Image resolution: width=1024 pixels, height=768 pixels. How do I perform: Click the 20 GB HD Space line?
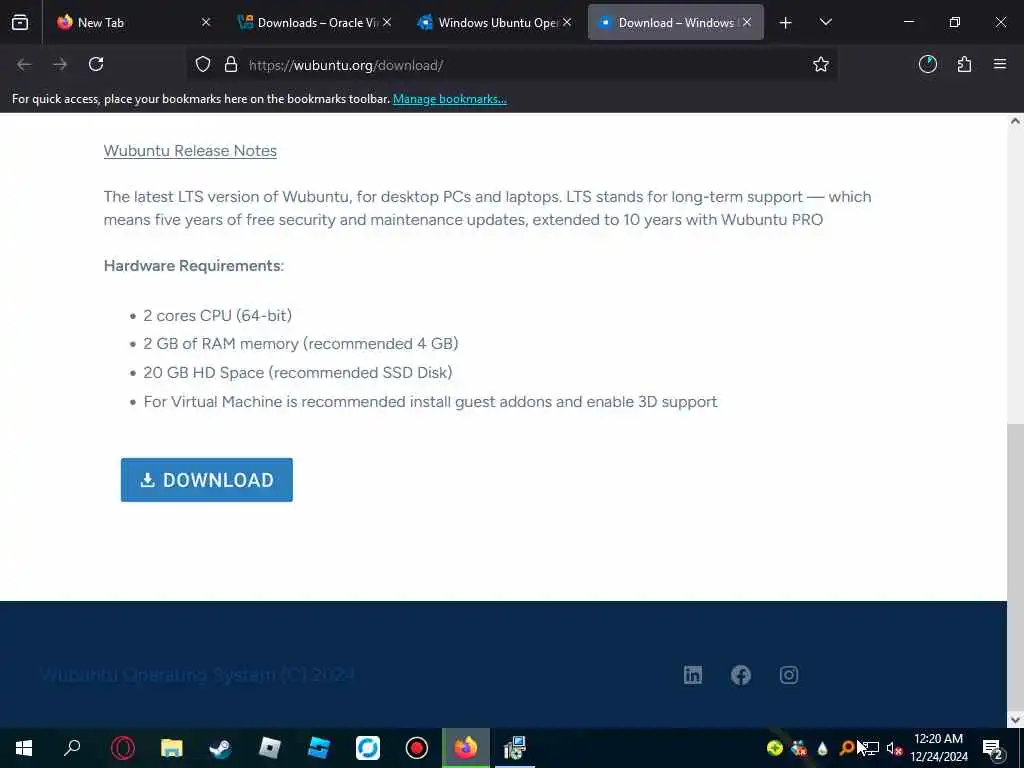coord(298,372)
